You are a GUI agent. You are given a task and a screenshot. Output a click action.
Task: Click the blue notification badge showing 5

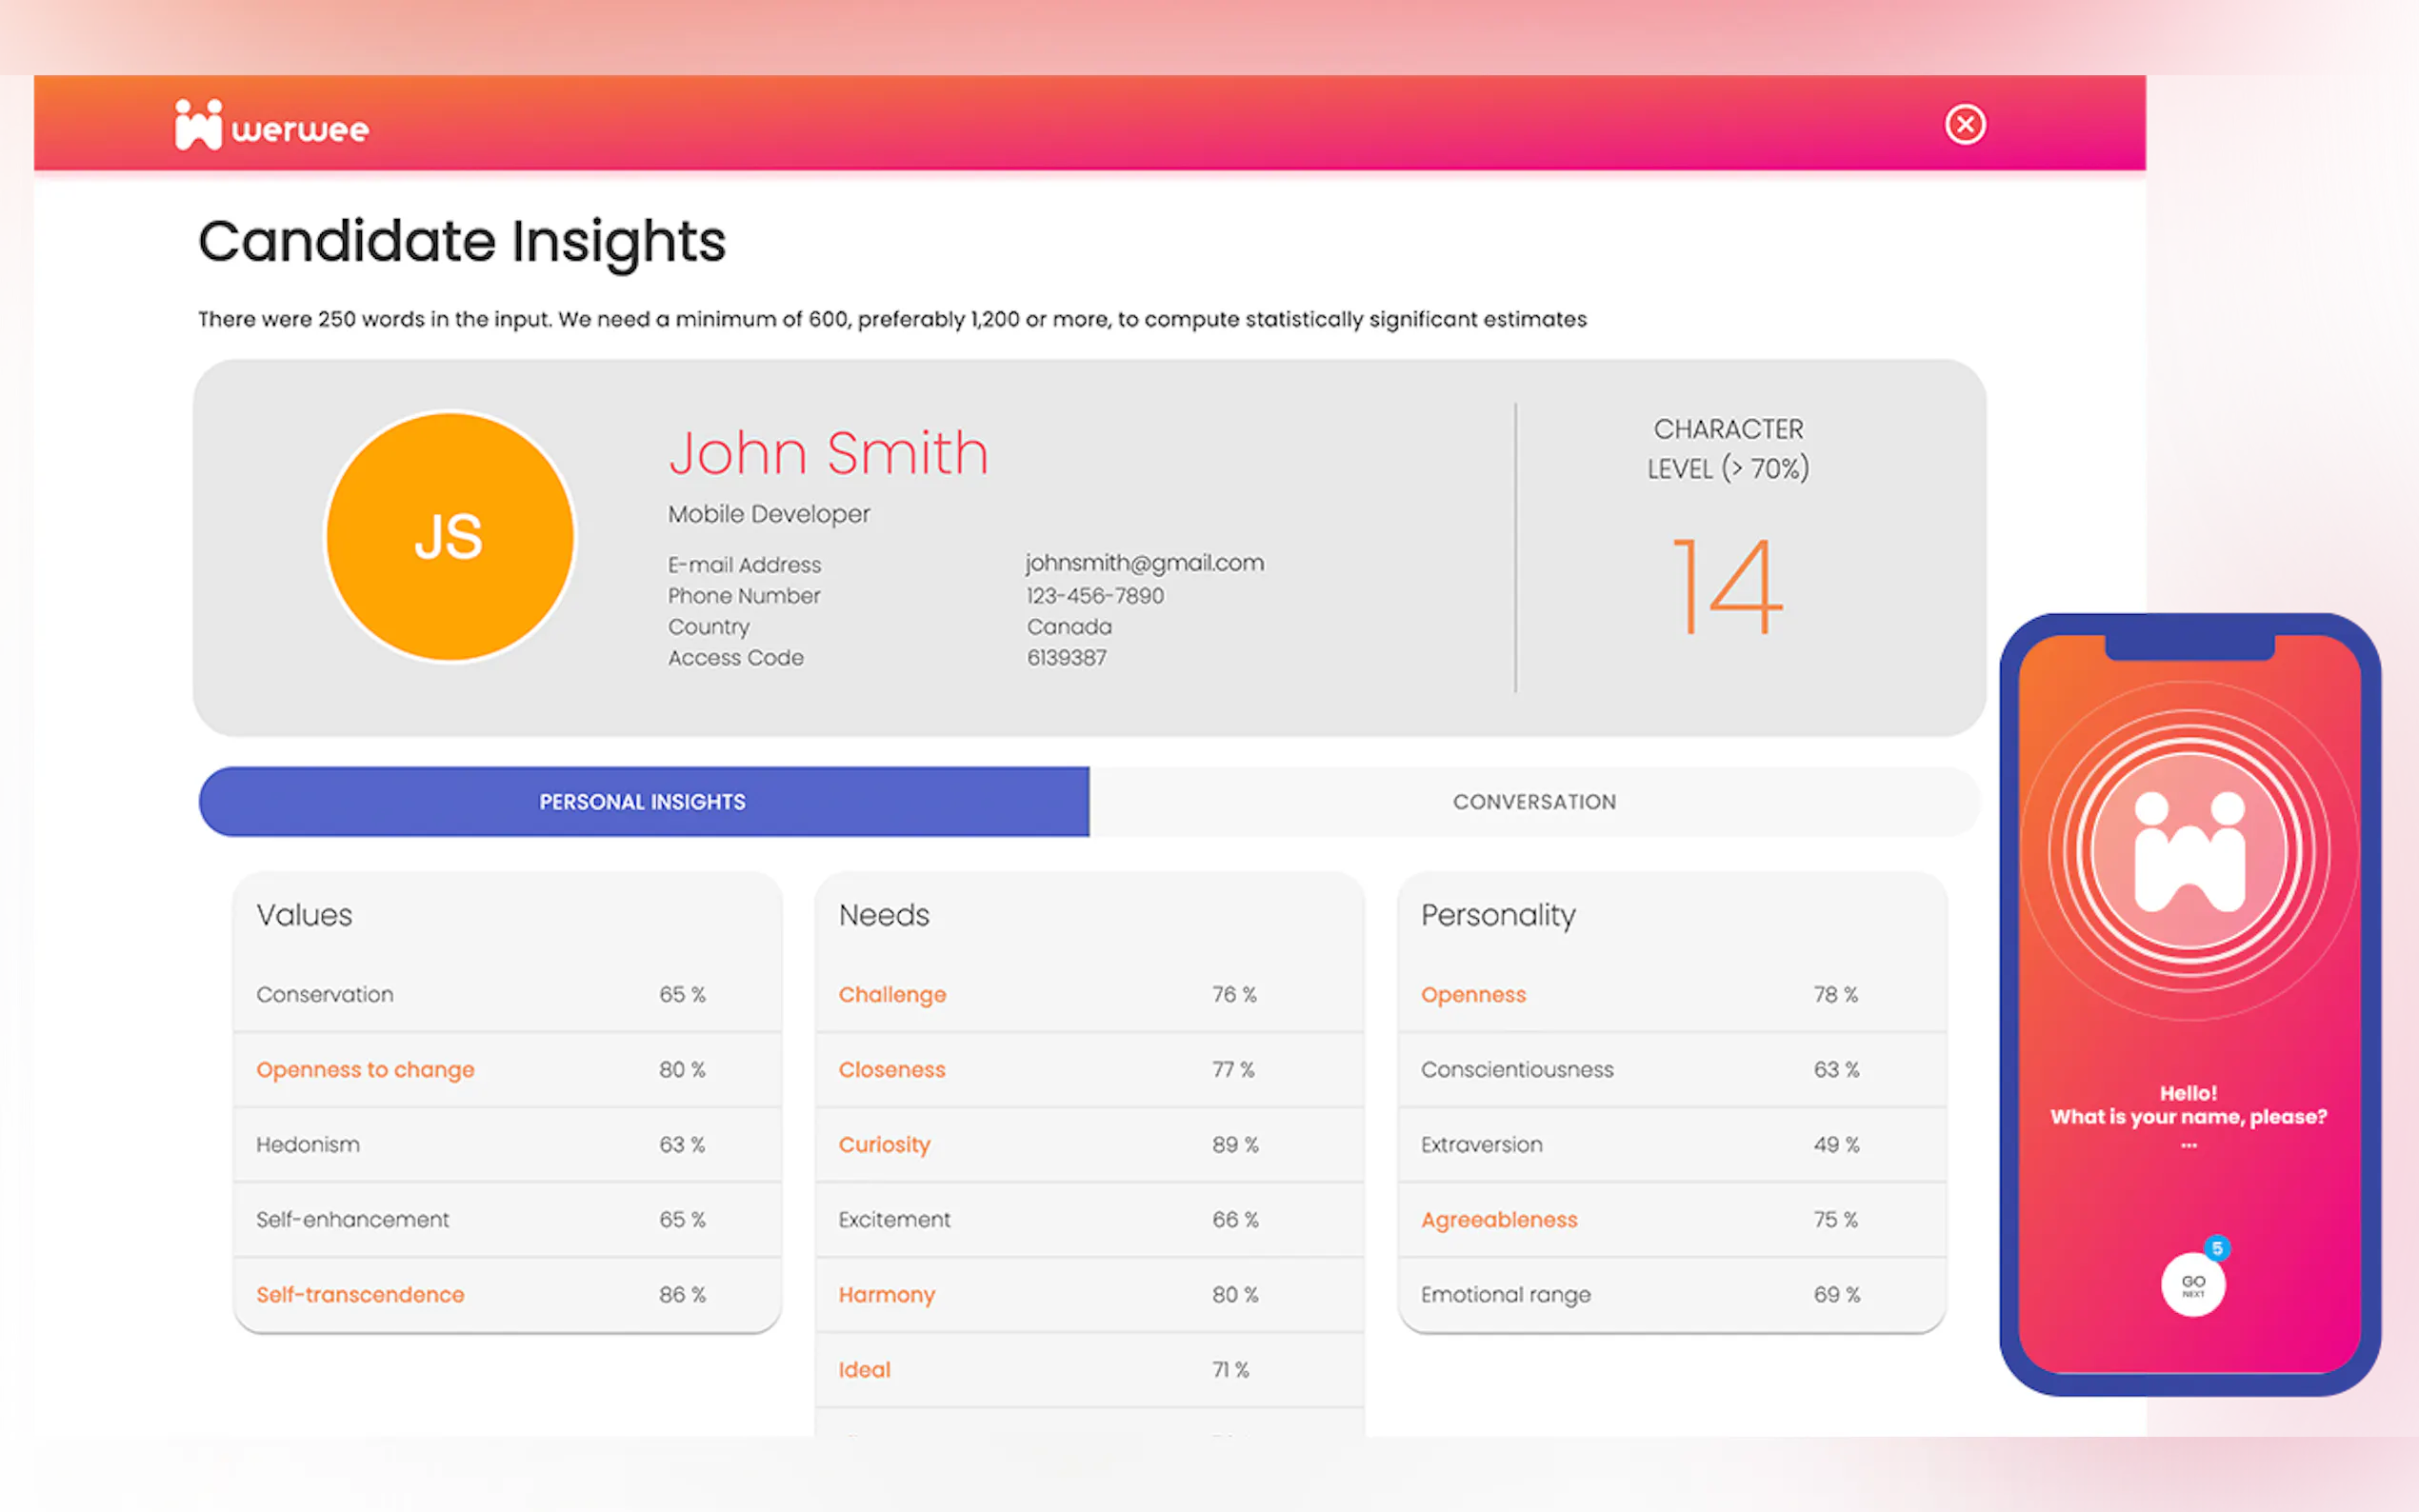click(2217, 1248)
